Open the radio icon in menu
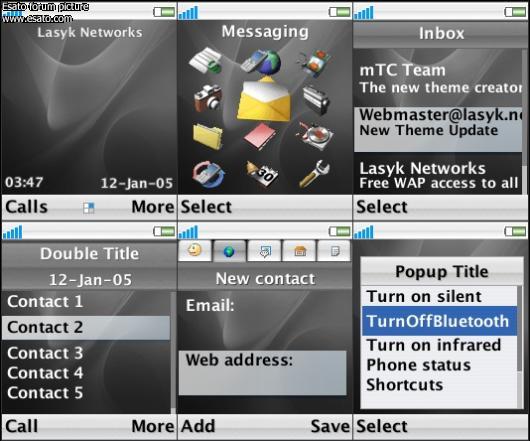Image resolution: width=530 pixels, height=441 pixels. (x=316, y=100)
